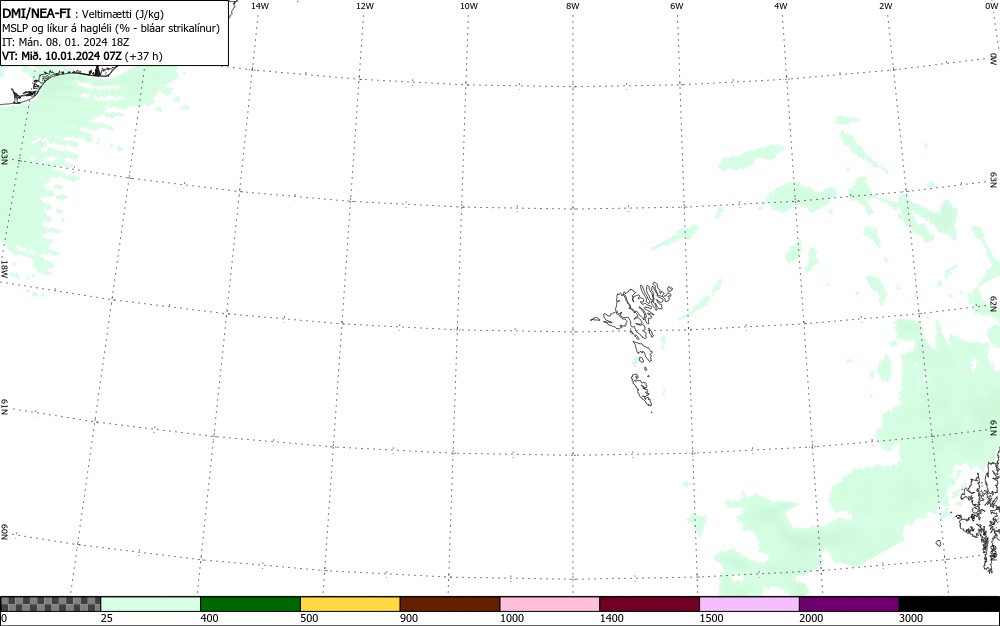
Task: Click the 12W longitude label
Action: pos(365,6)
